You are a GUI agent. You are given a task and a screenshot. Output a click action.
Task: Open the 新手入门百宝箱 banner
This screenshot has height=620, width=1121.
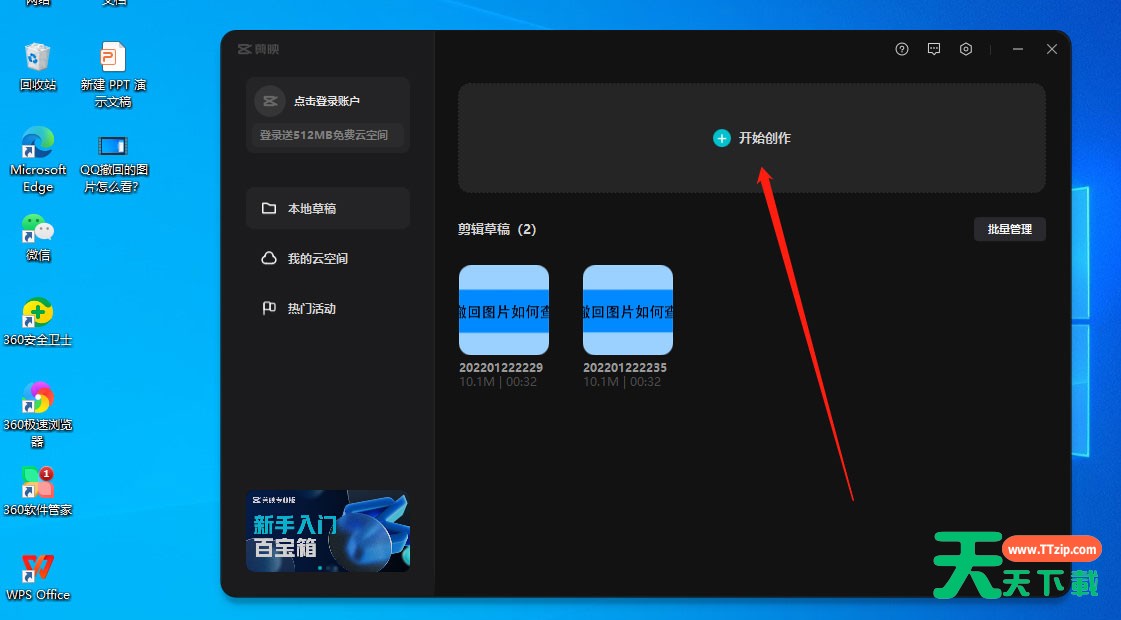(x=328, y=531)
